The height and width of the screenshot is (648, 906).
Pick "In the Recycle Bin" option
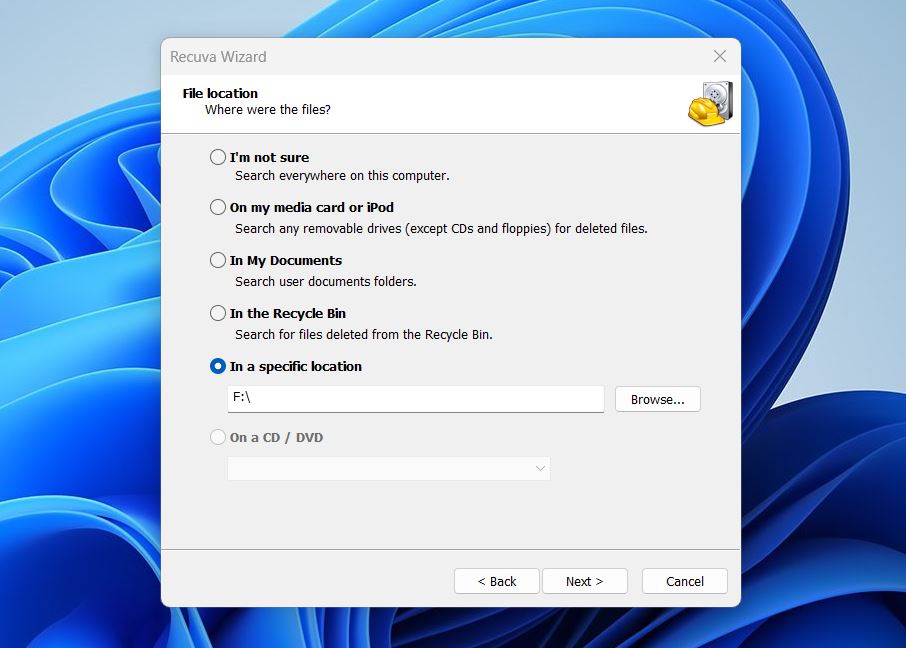(217, 313)
